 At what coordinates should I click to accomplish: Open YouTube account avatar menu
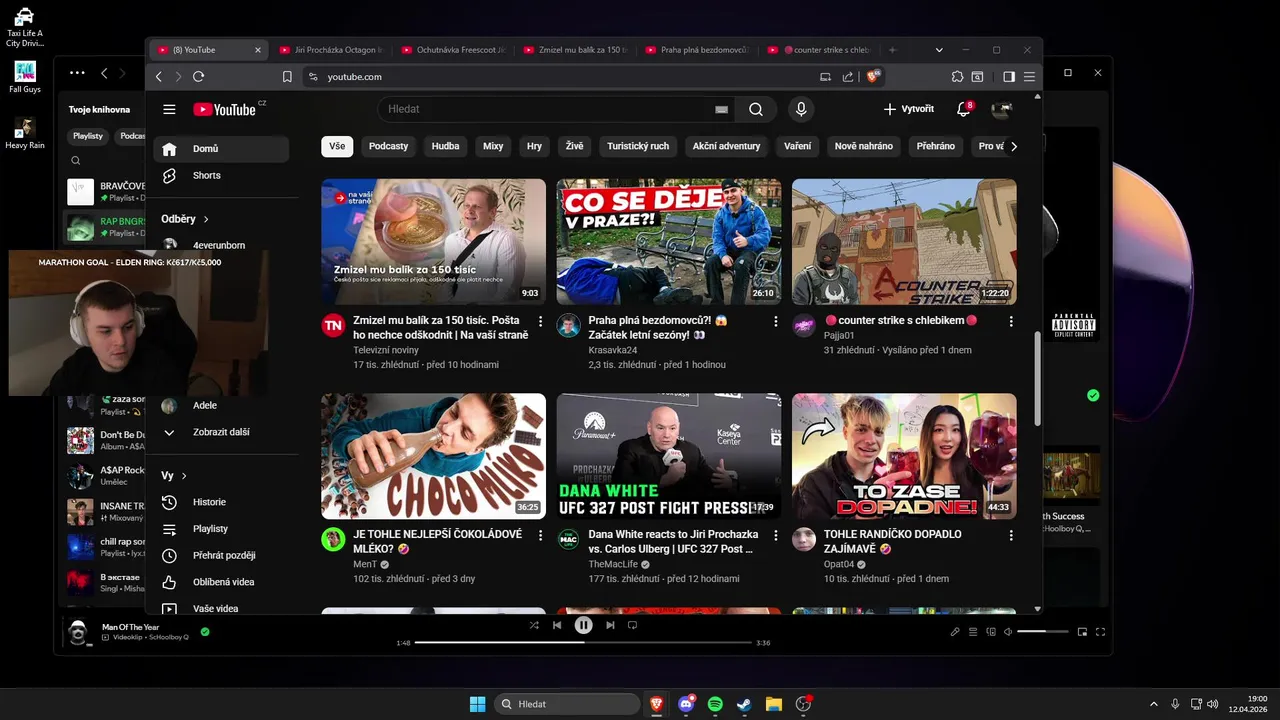click(x=1001, y=109)
